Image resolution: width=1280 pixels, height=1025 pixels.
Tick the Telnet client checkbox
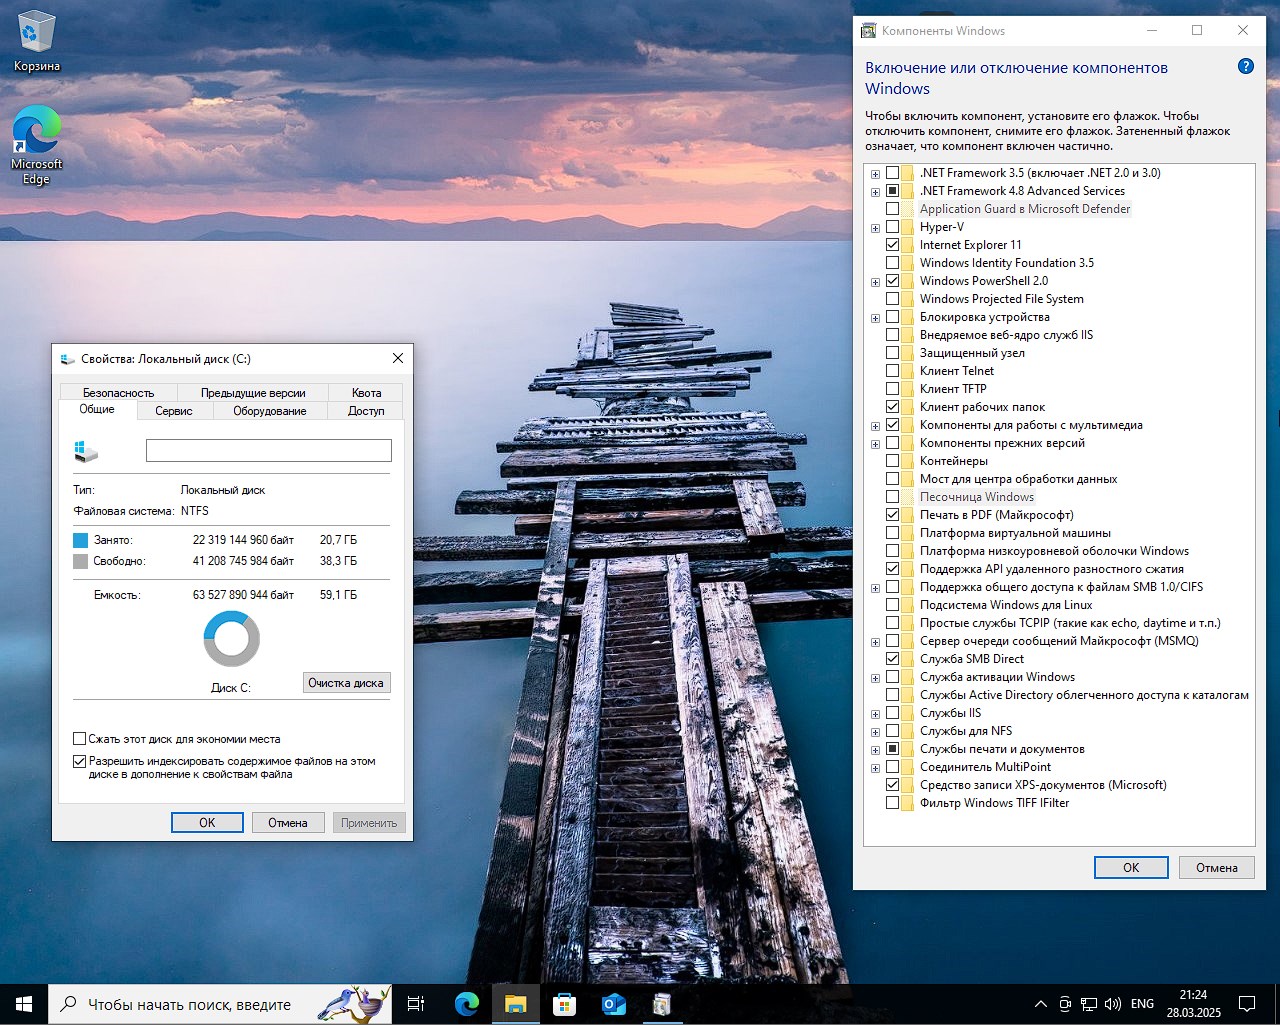pyautogui.click(x=892, y=371)
